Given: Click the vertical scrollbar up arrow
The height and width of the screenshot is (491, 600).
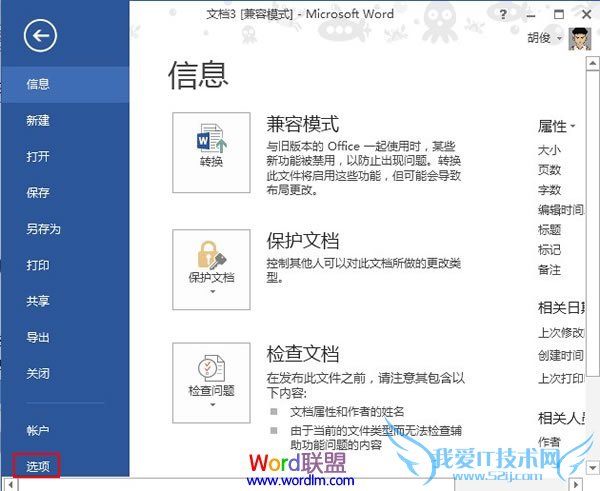Looking at the screenshot, I should [x=592, y=63].
